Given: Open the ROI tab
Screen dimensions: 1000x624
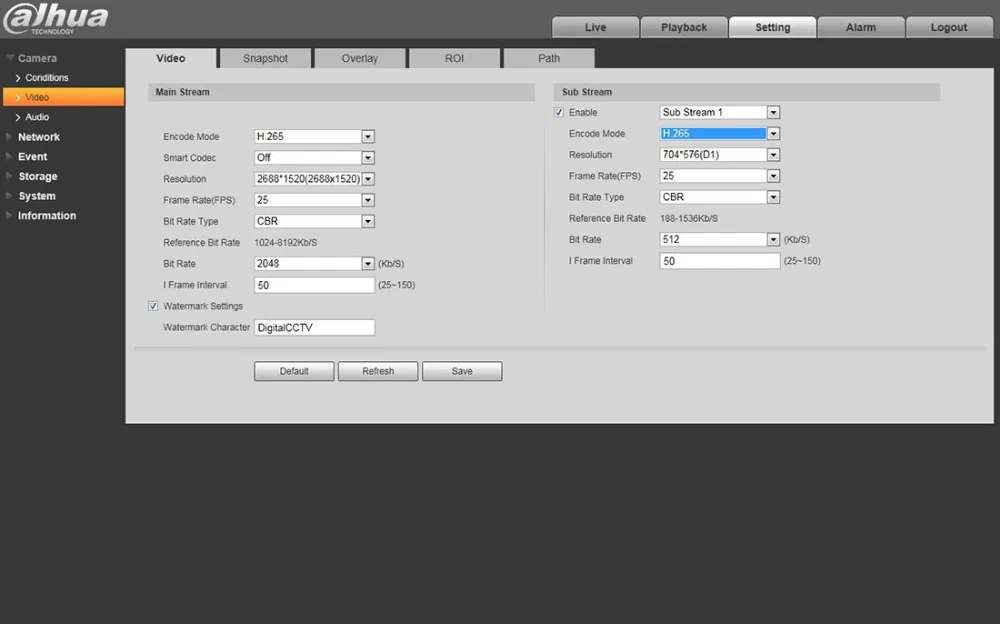Looking at the screenshot, I should click(x=454, y=58).
